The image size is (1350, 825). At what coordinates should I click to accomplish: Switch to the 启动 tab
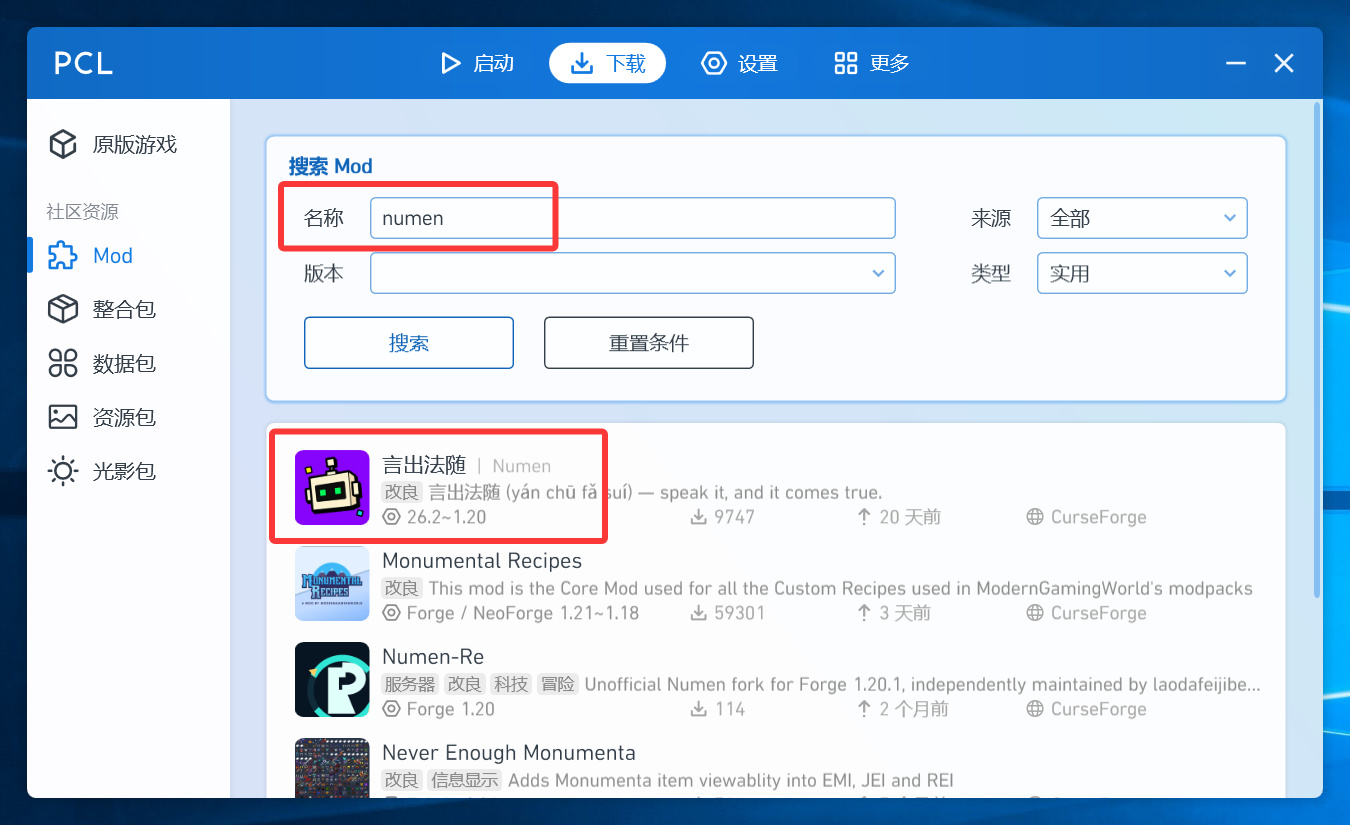click(477, 64)
